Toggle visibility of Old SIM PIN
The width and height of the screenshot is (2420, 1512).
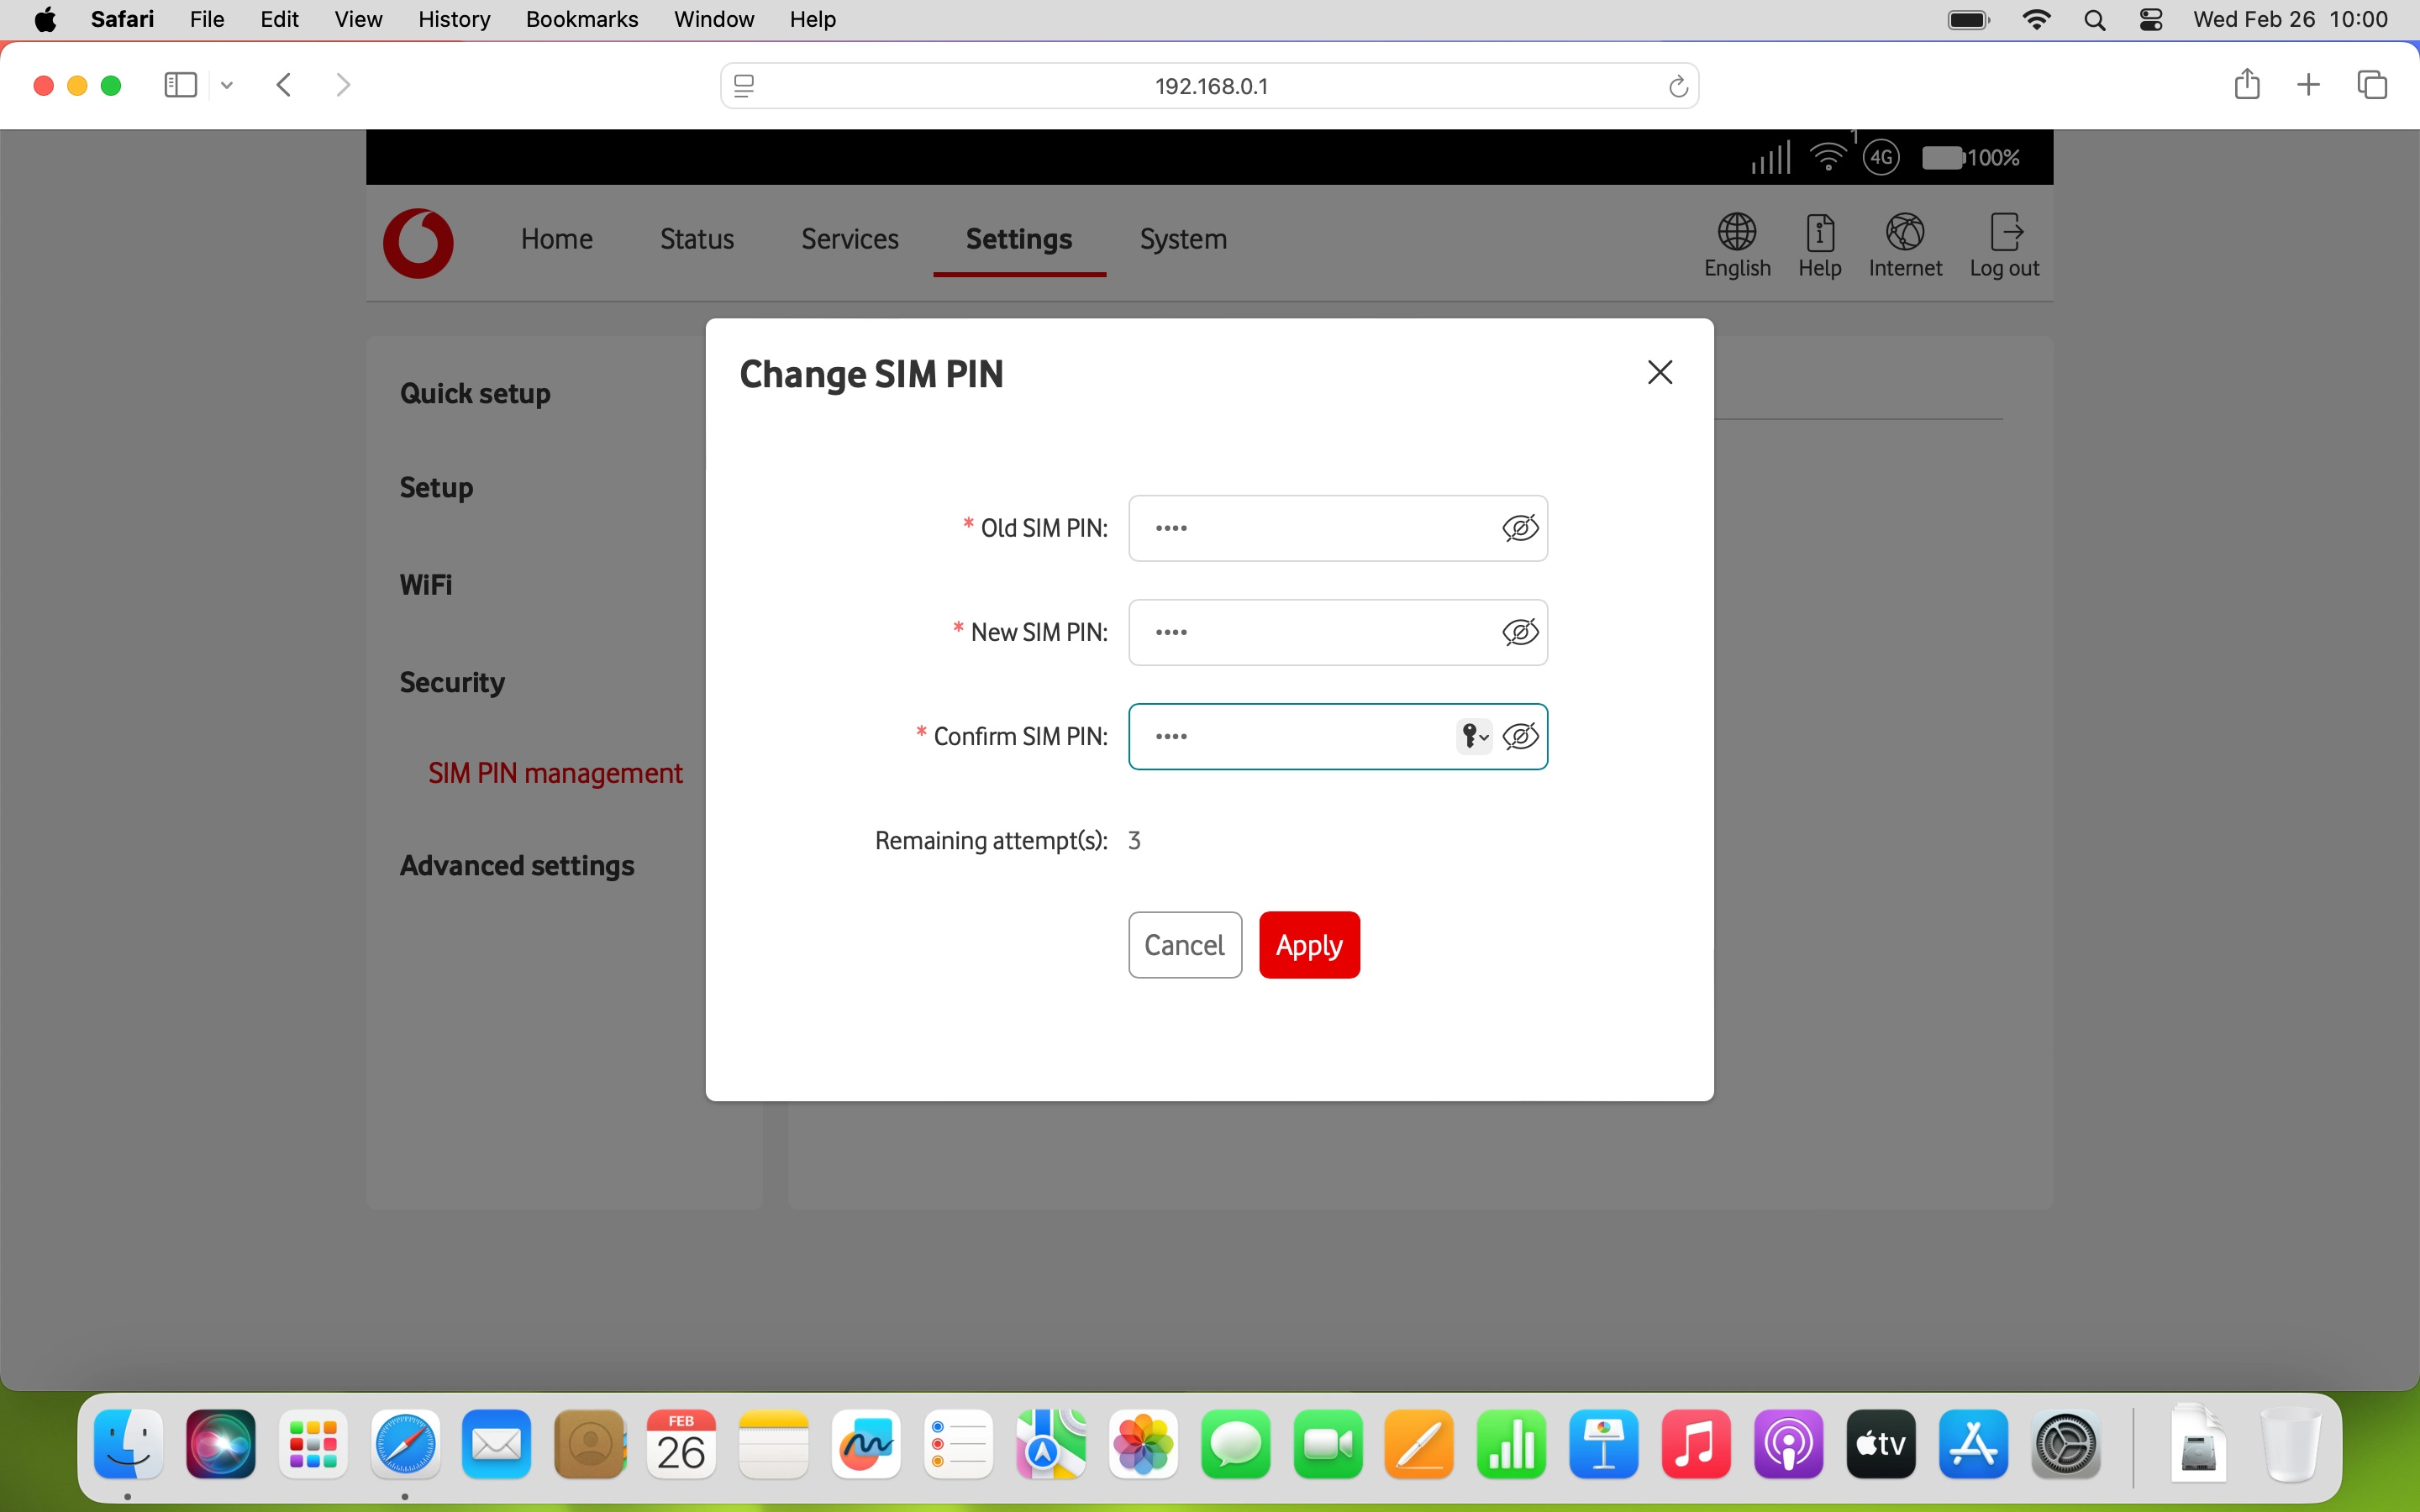point(1520,528)
